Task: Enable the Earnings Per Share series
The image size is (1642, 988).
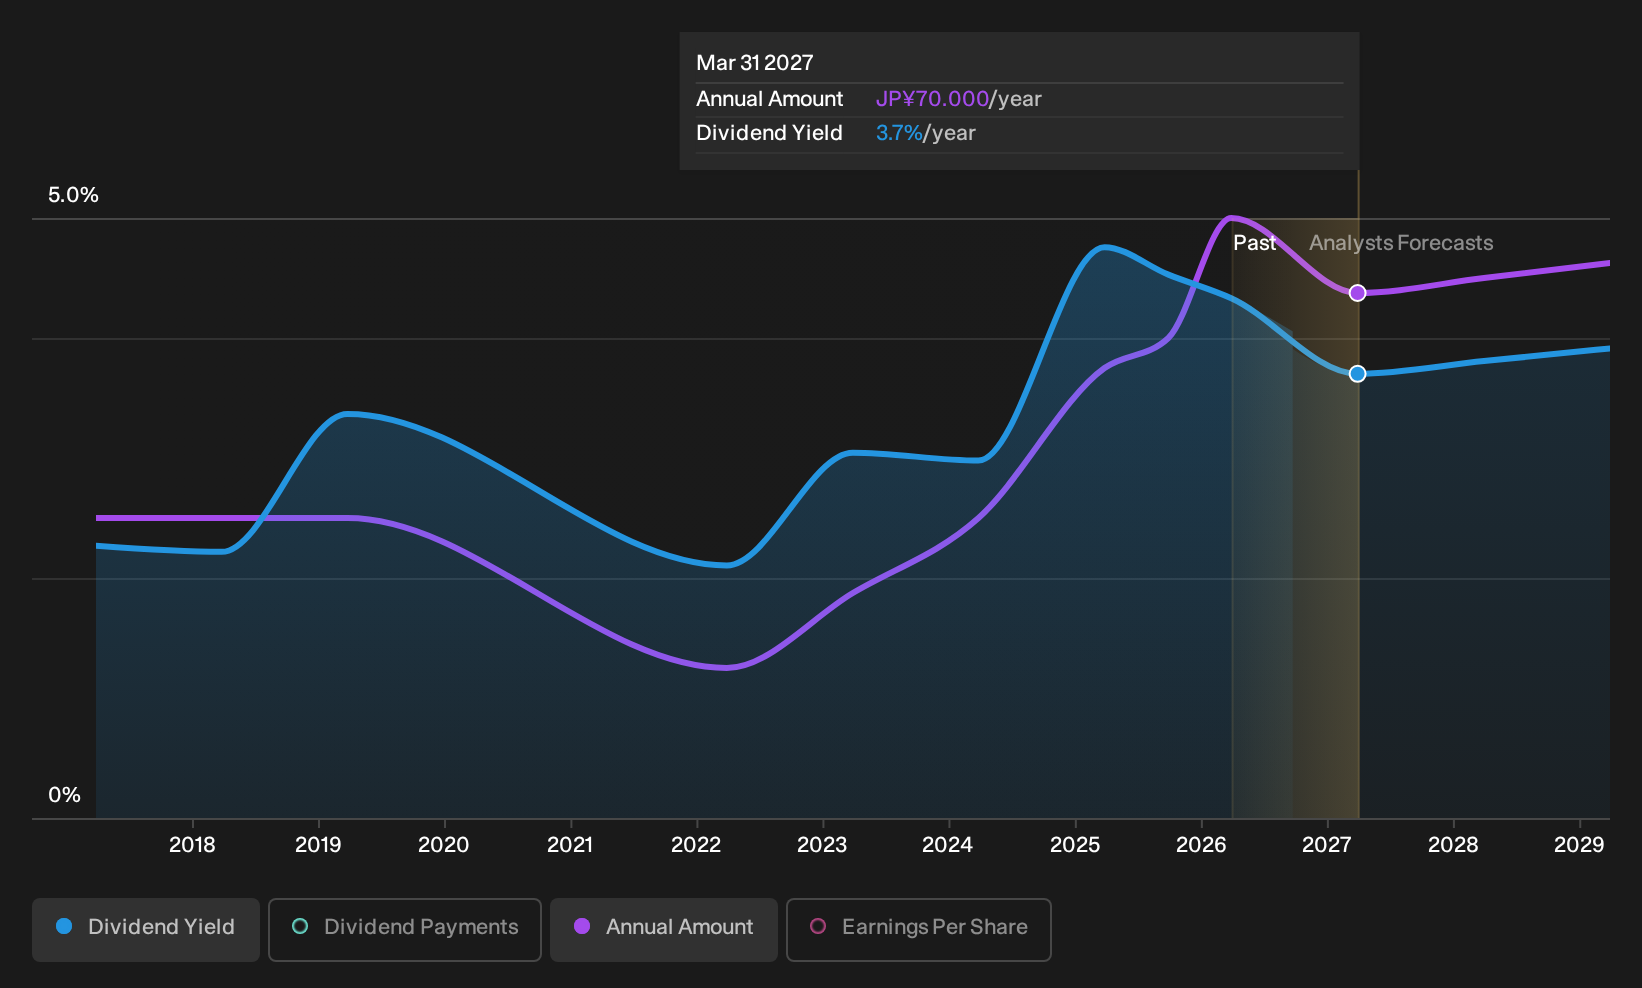Action: point(919,929)
